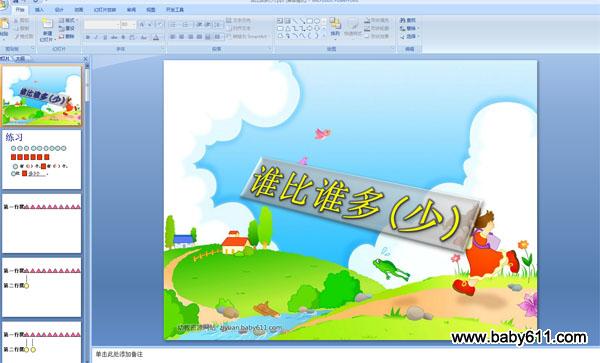Switch to the Design (设计) tab

[x=59, y=10]
